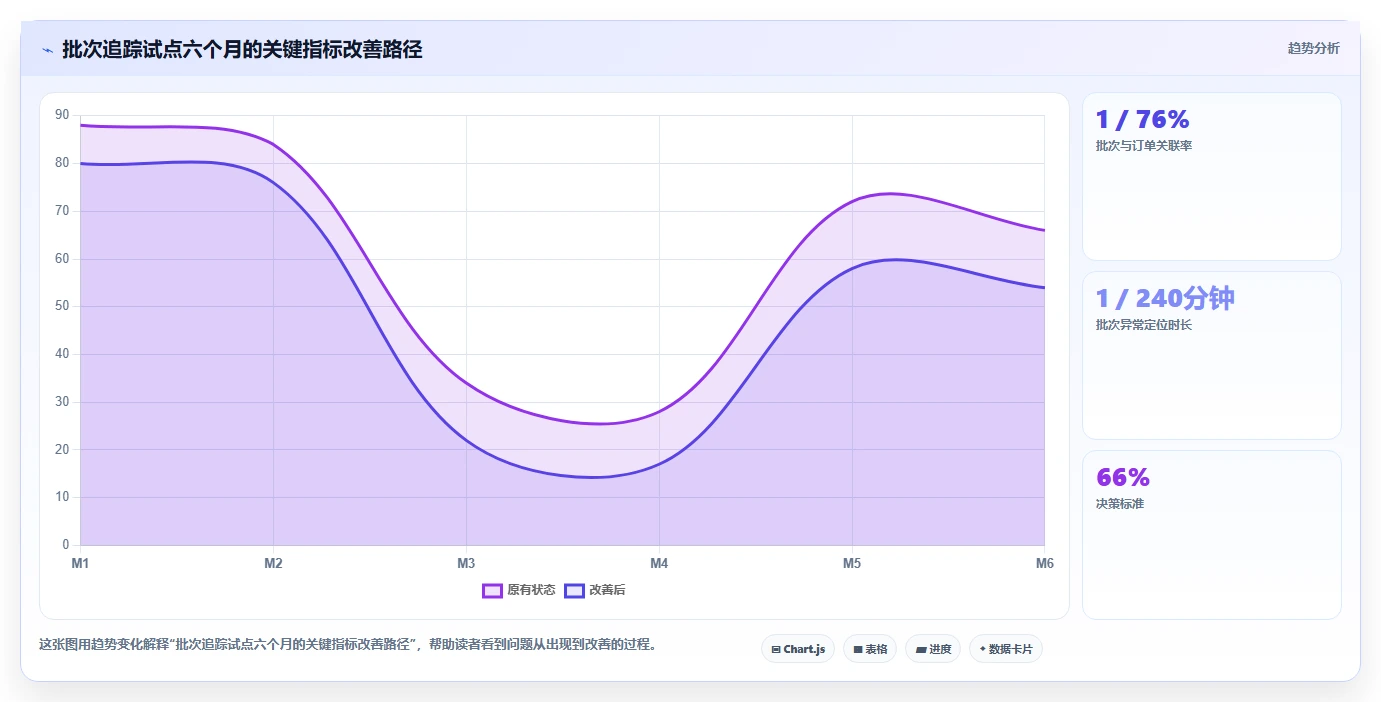Viewport: 1381px width, 702px height.
Task: Click the 数据卡片 tag chip
Action: pyautogui.click(x=1006, y=649)
